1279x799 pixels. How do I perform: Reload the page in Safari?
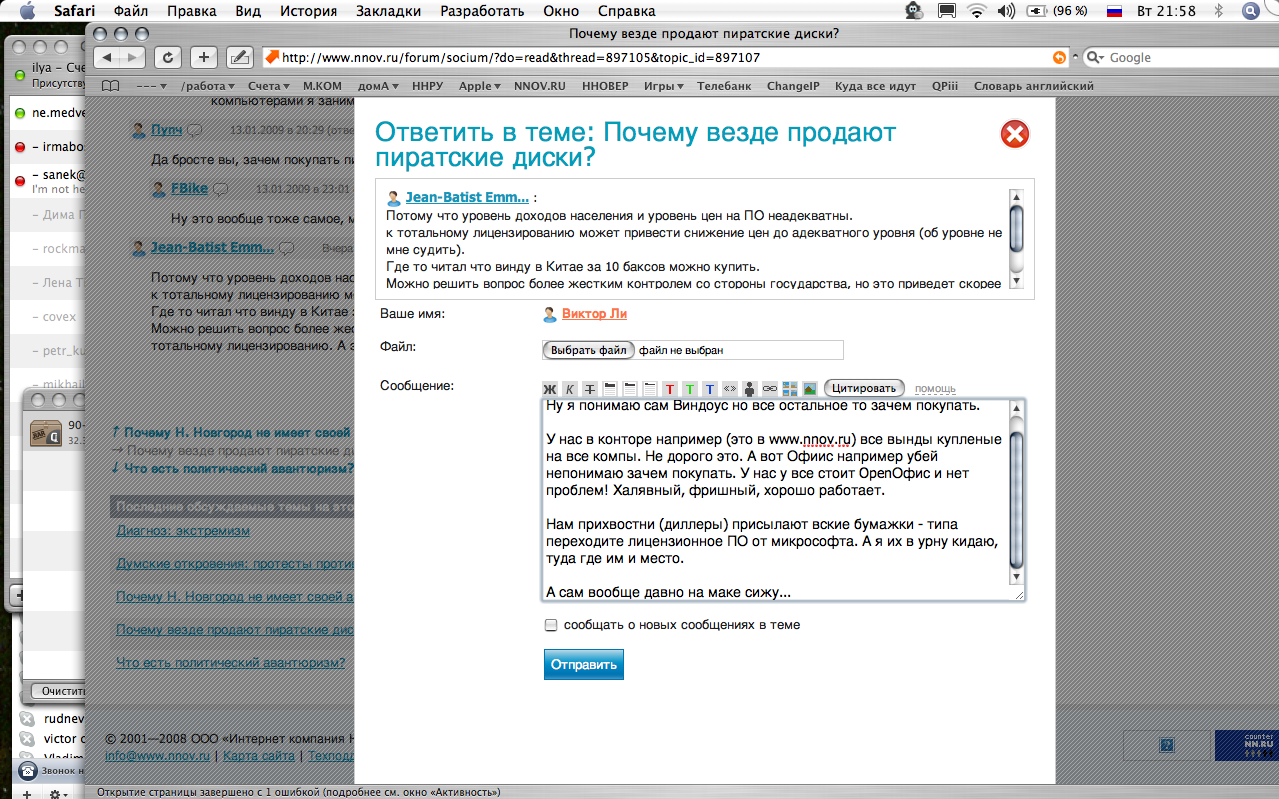[x=168, y=57]
